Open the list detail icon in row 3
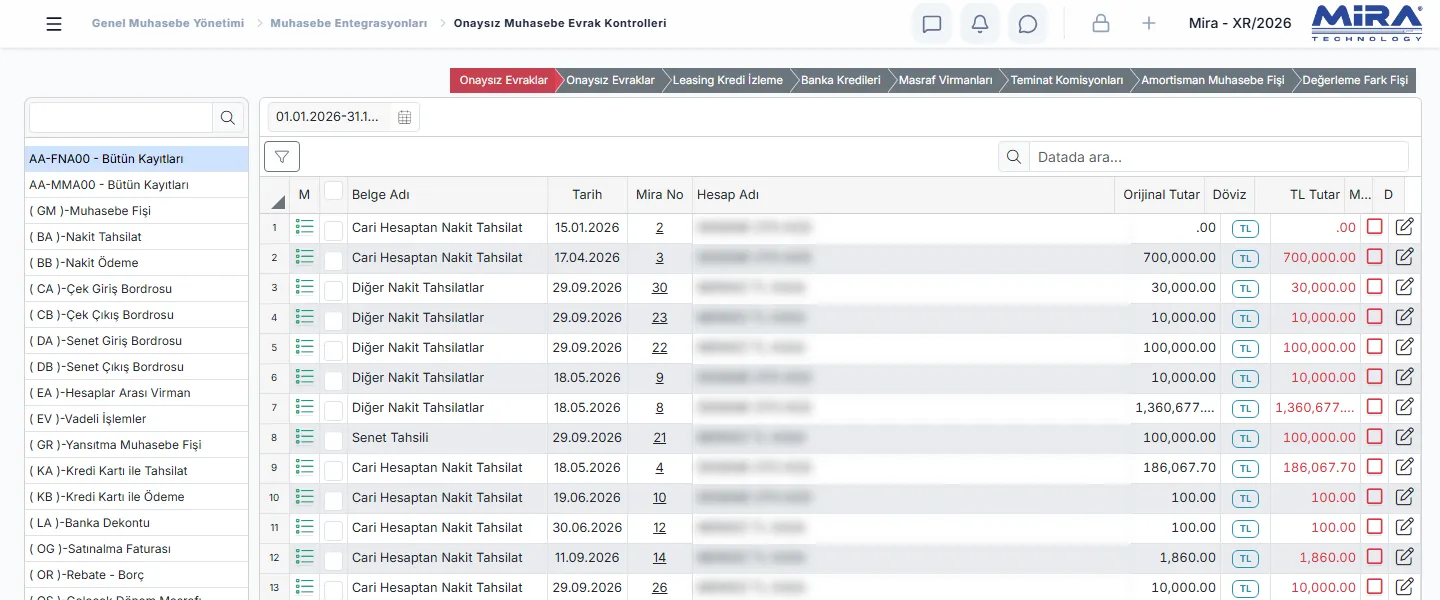 305,287
